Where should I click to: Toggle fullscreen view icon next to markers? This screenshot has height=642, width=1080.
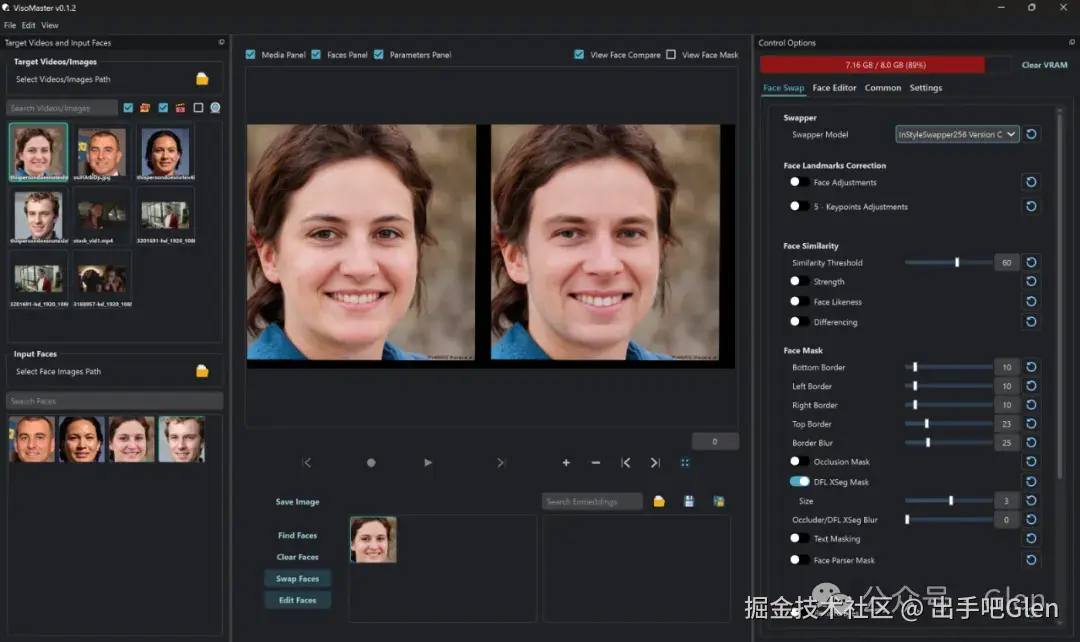click(685, 463)
